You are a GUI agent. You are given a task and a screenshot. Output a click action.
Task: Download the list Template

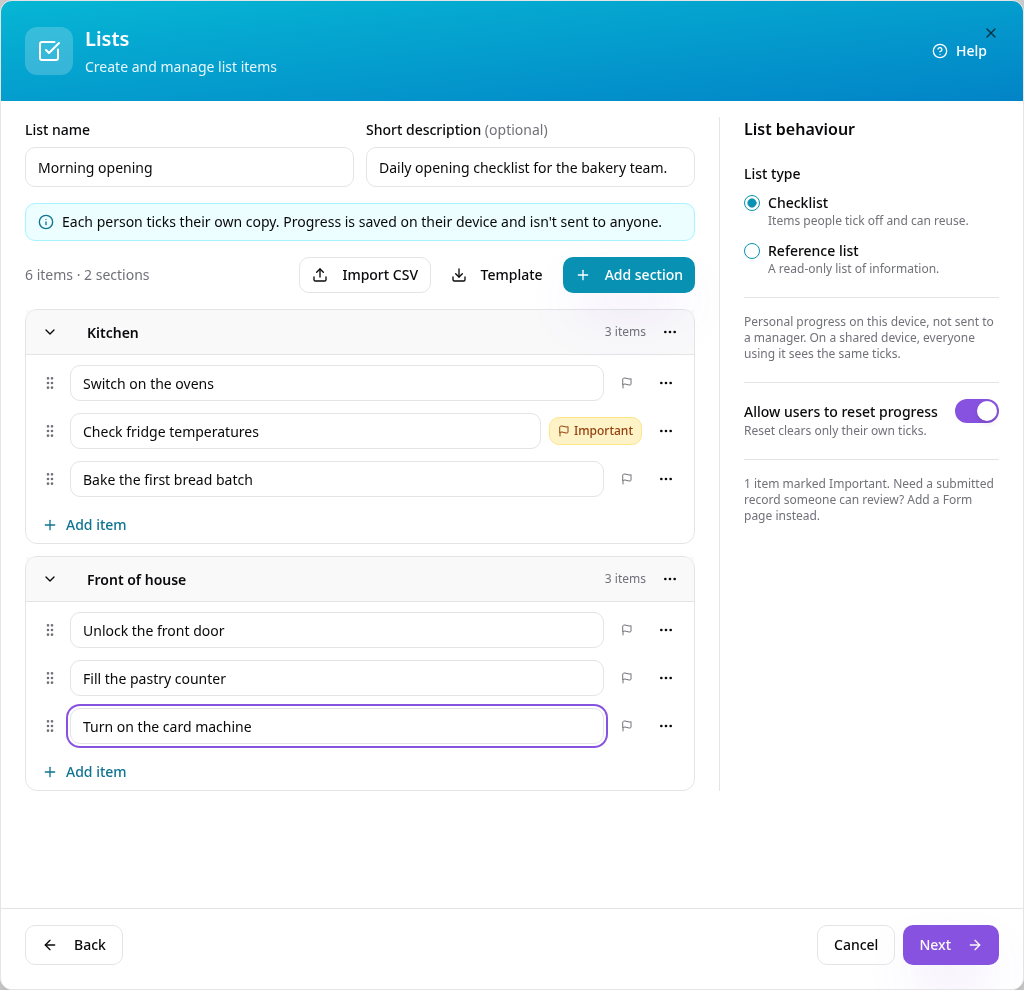click(x=497, y=275)
